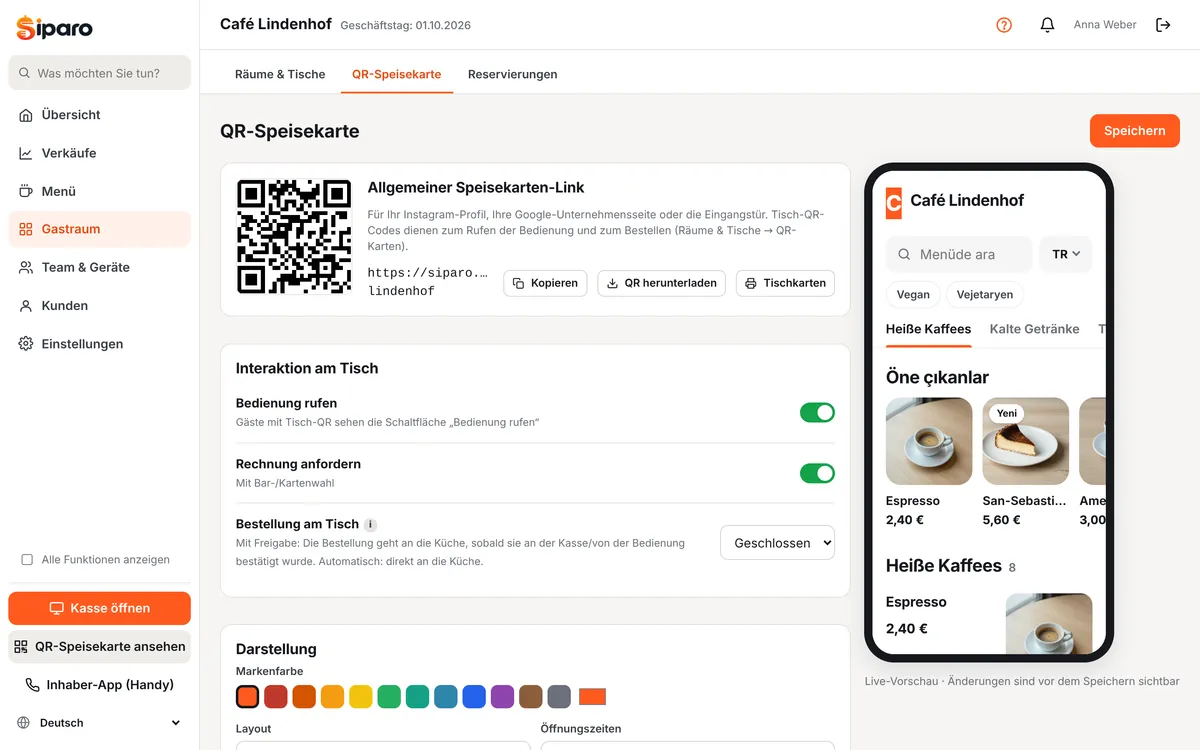Click the Tischkarten button
The image size is (1200, 750).
click(x=785, y=283)
